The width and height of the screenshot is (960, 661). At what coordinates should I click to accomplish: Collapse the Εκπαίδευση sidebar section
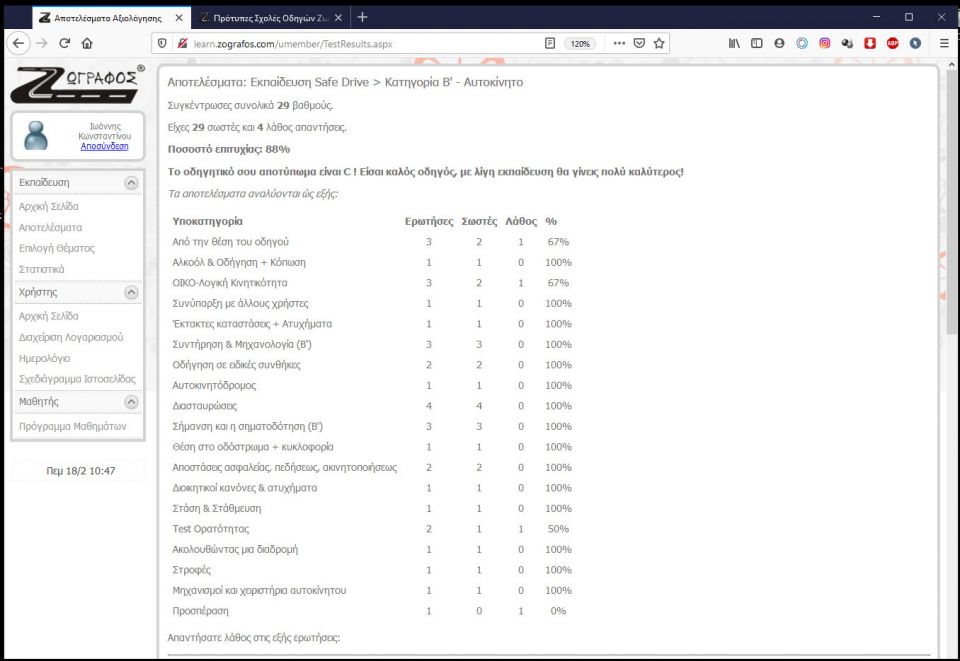pos(131,184)
